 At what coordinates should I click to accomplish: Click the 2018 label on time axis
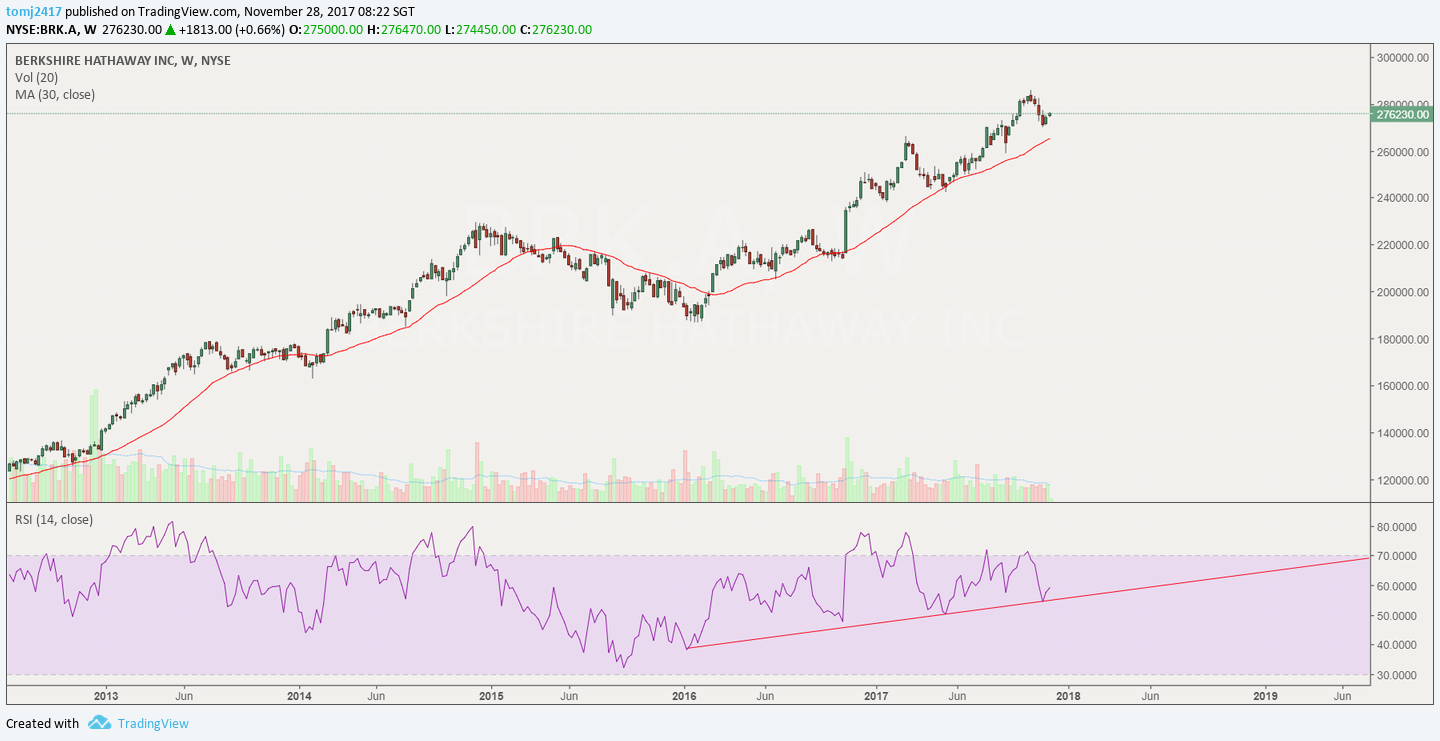pos(1069,695)
